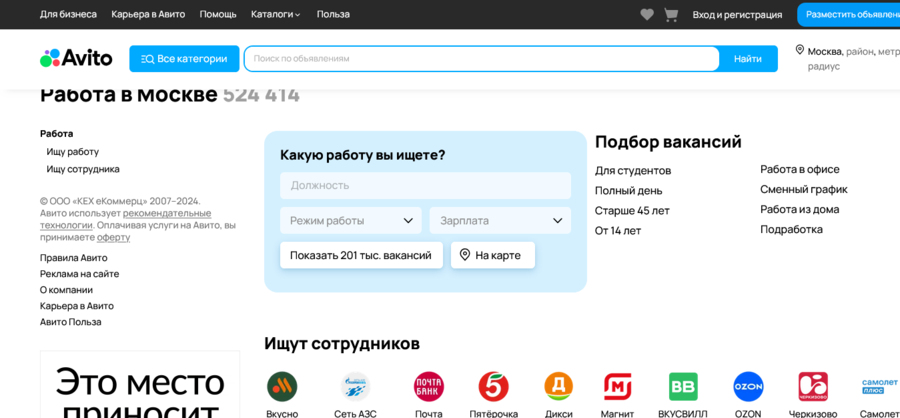The image size is (900, 418).
Task: Open Карьера в Авито sidebar link
Action: (x=76, y=306)
